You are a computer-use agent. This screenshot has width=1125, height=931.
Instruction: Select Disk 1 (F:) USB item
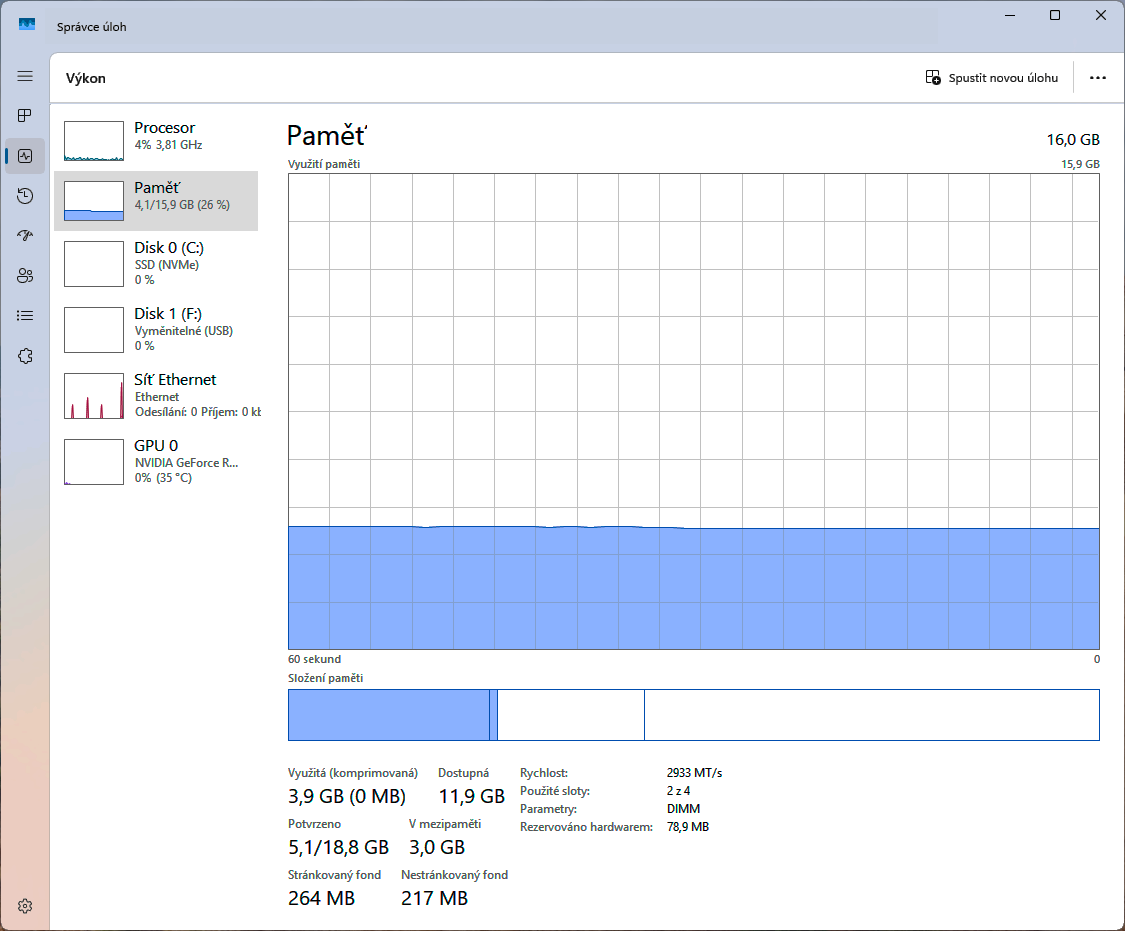tap(156, 329)
